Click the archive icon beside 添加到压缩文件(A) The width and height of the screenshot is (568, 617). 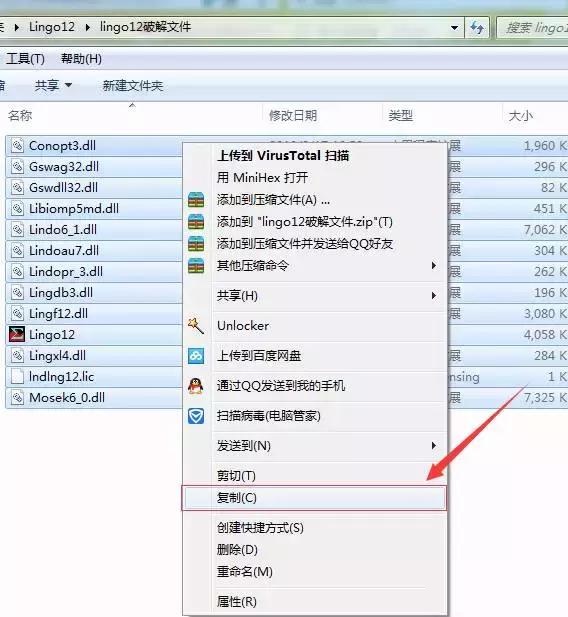[x=196, y=200]
